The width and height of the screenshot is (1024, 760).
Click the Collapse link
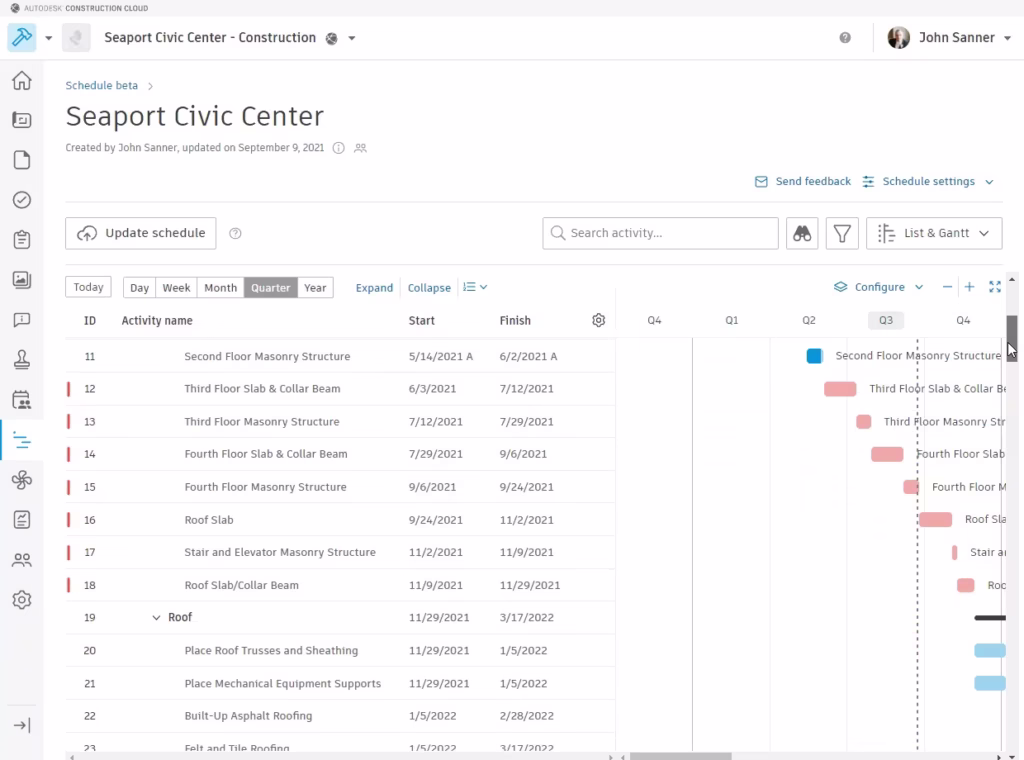pyautogui.click(x=429, y=288)
